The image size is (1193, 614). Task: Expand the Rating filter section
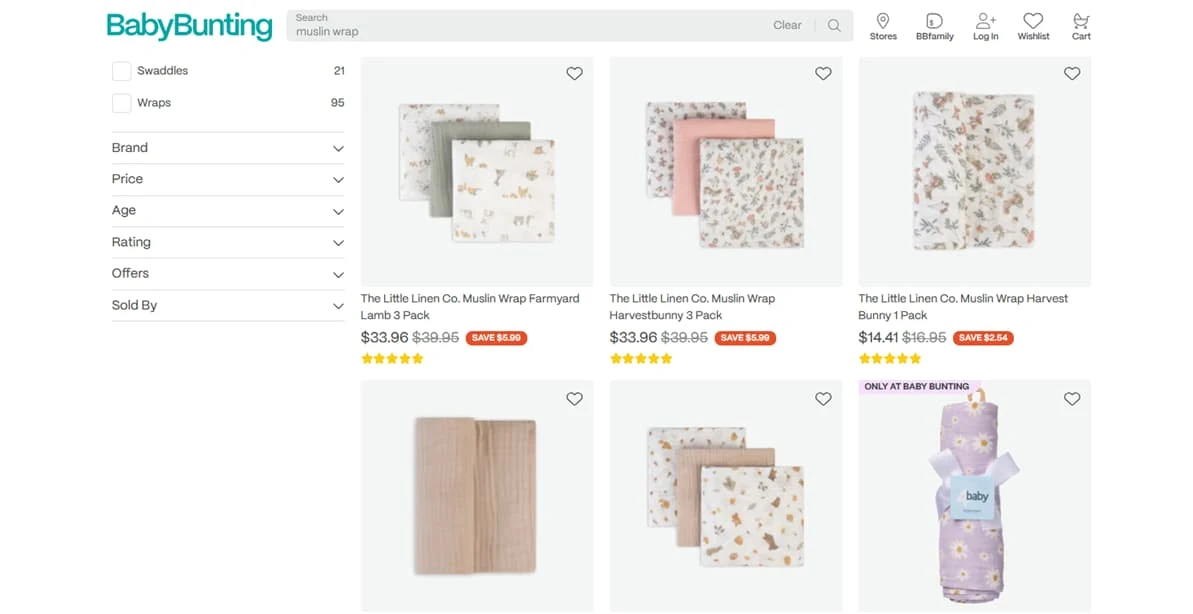coord(228,242)
